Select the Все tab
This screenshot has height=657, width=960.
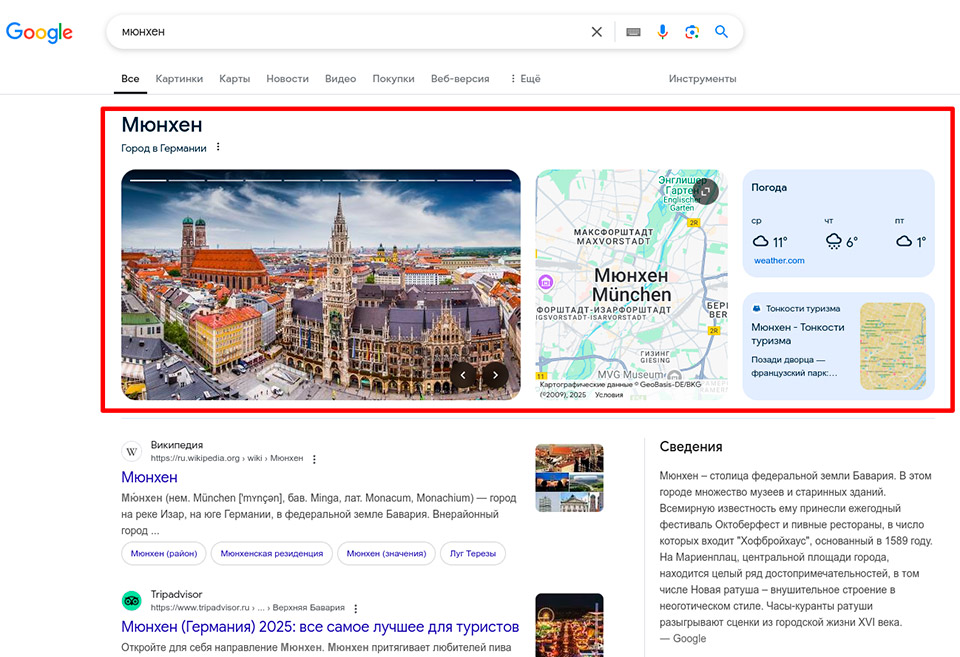click(130, 78)
